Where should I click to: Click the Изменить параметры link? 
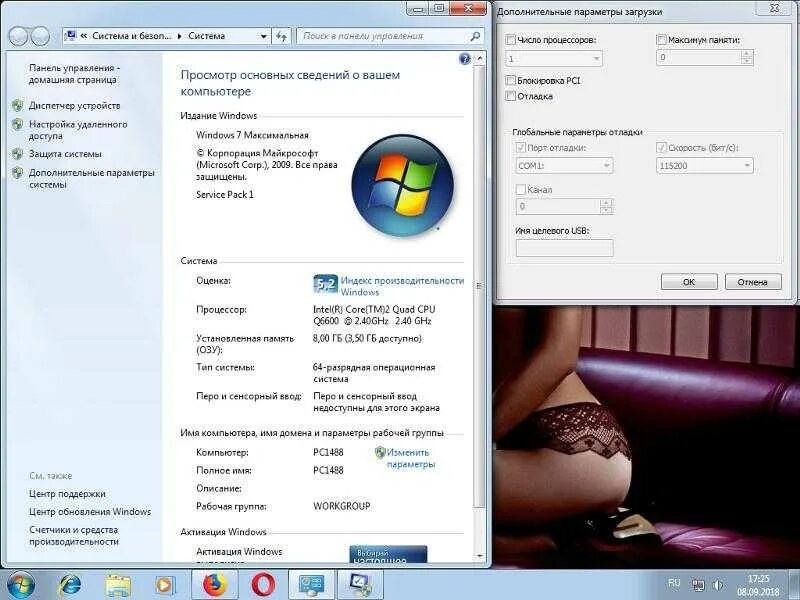tap(410, 458)
